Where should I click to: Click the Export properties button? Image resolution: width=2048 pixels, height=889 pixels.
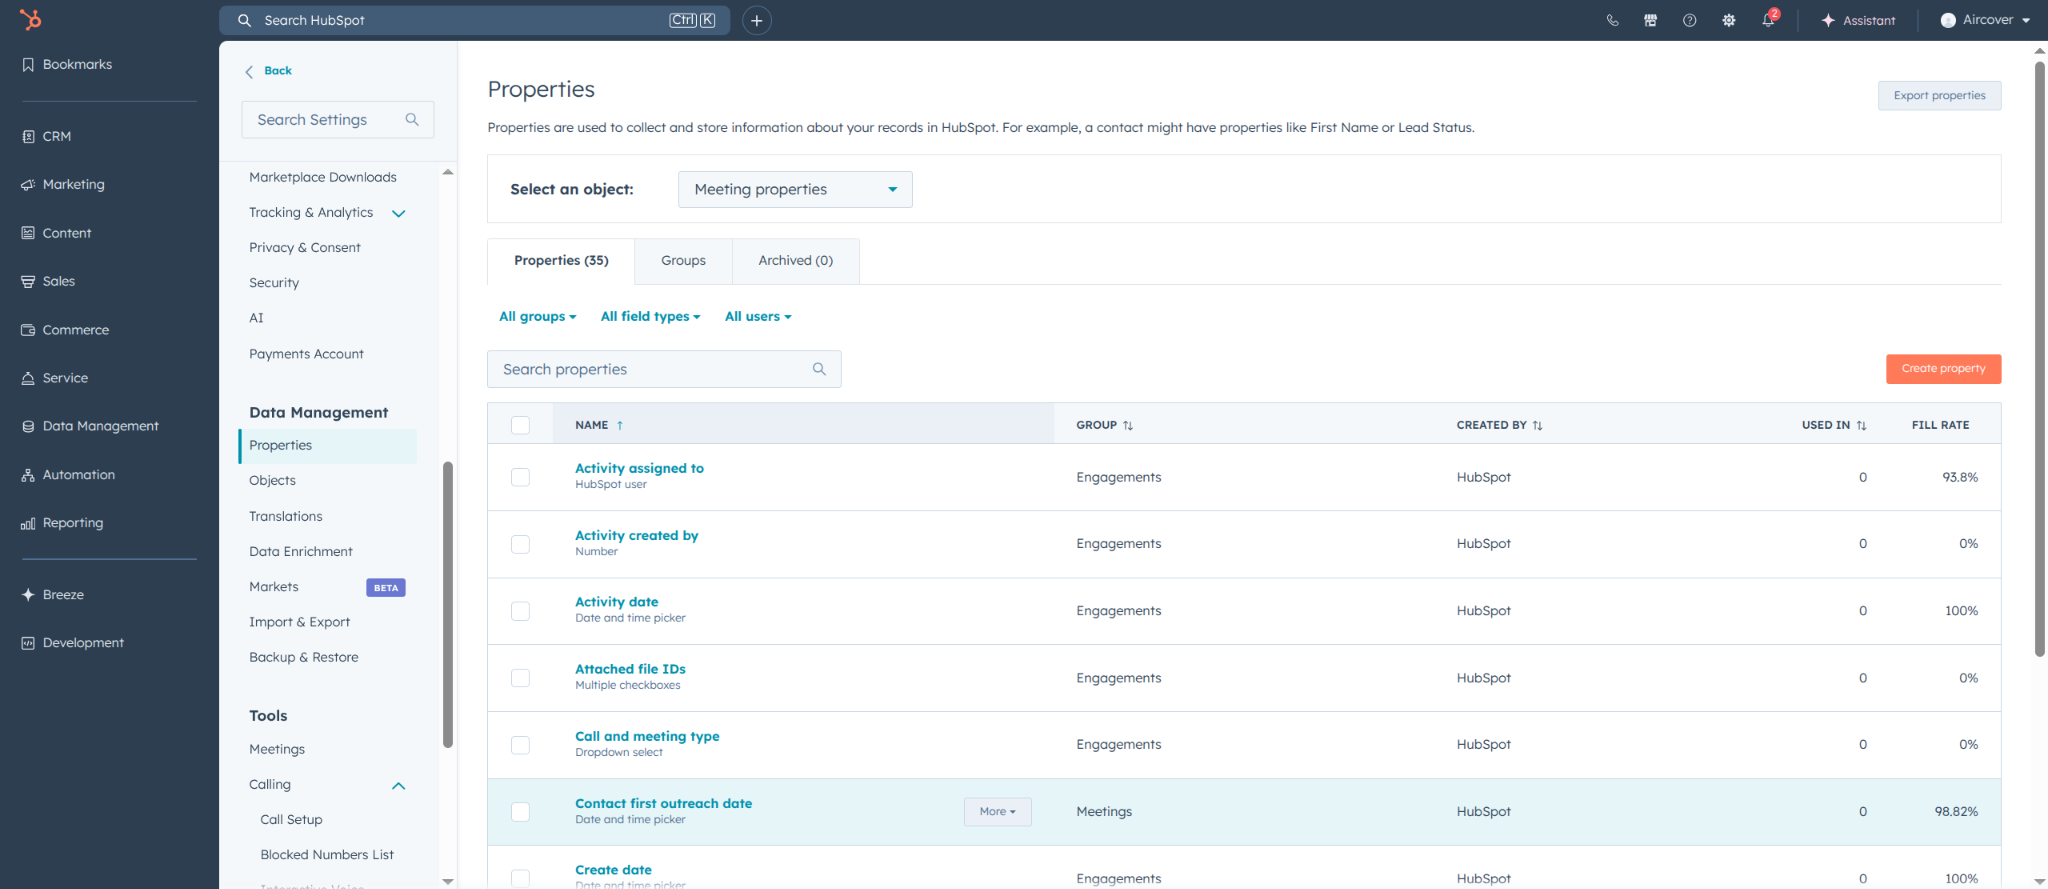click(x=1939, y=96)
